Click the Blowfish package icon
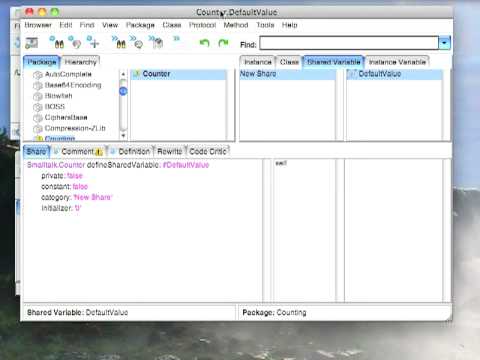Viewport: 480px width, 360px height. 38,96
